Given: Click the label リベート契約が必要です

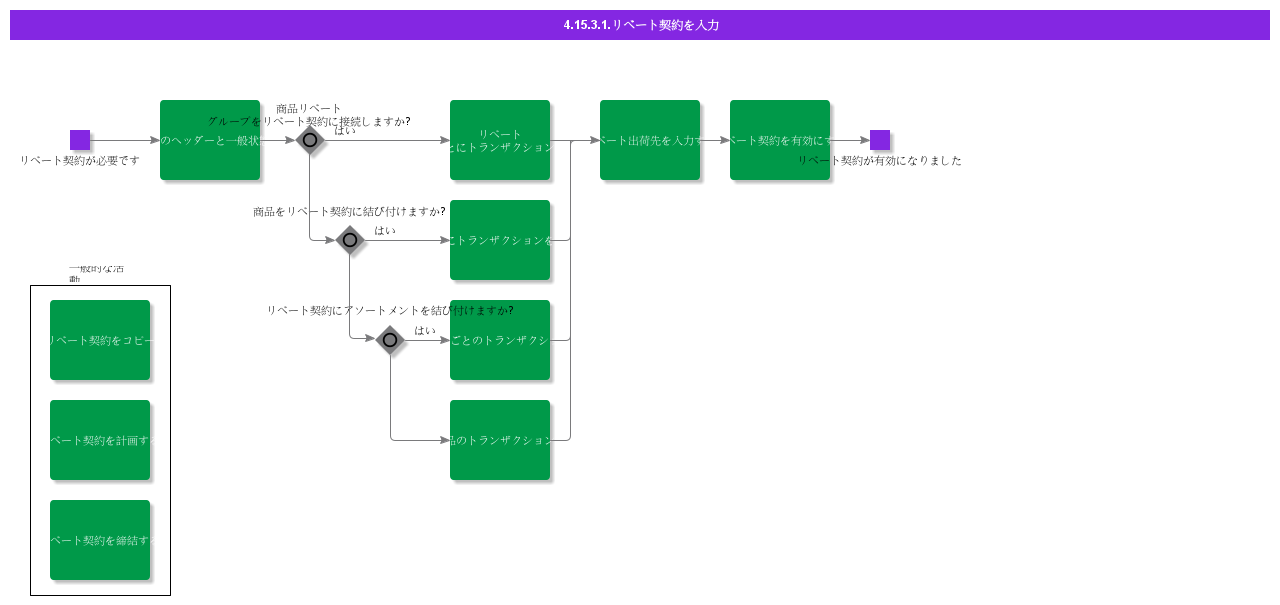Looking at the screenshot, I should [x=80, y=160].
